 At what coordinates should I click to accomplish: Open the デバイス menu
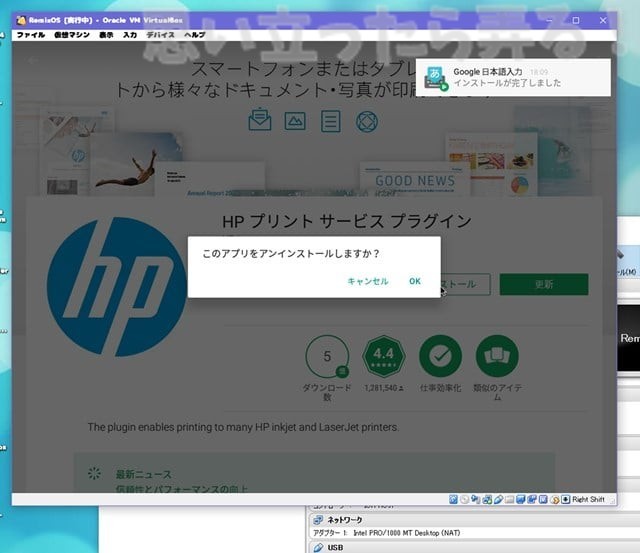pyautogui.click(x=160, y=35)
